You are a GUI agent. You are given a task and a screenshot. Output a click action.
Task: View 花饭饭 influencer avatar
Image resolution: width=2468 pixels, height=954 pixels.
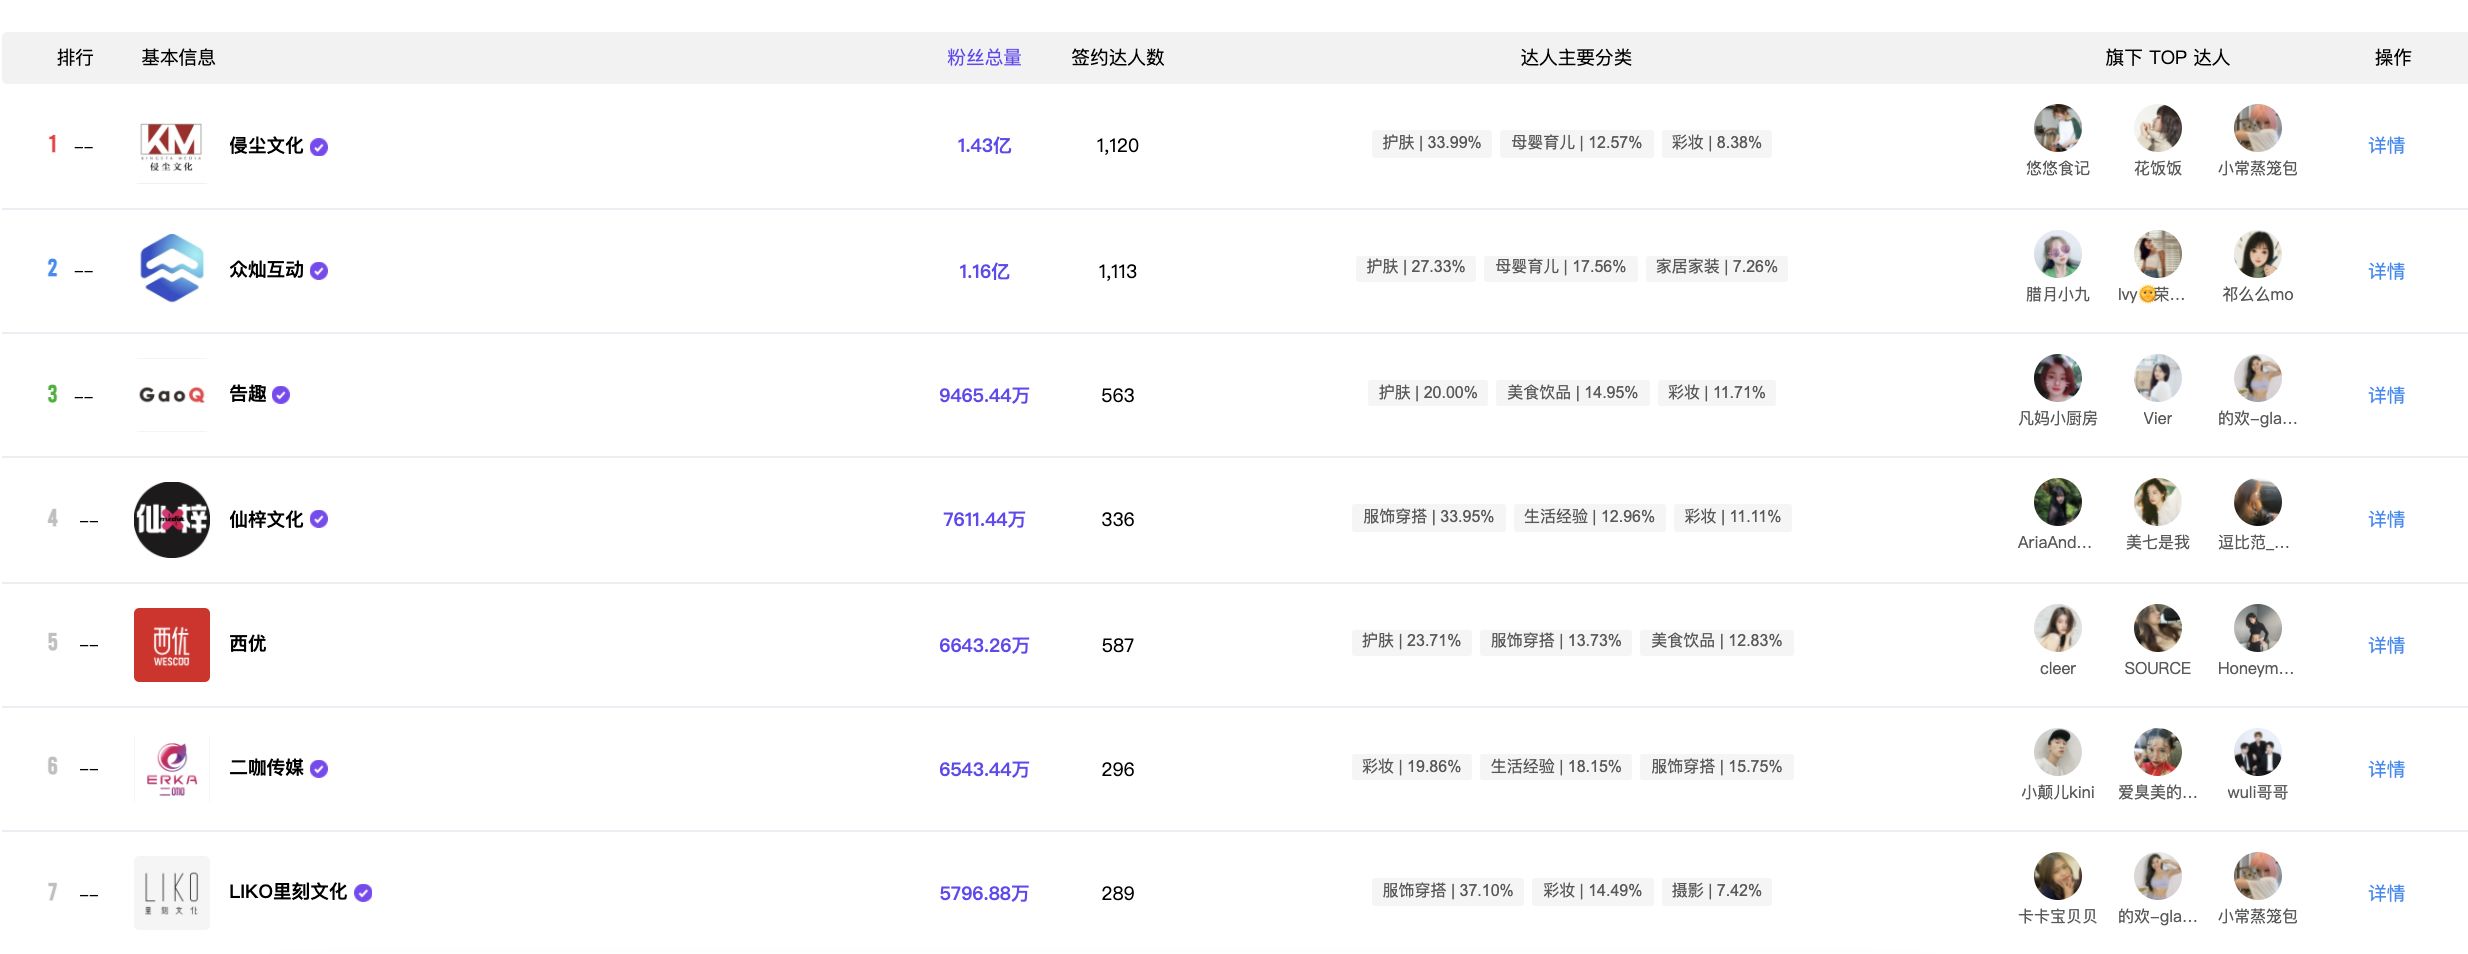point(2157,128)
